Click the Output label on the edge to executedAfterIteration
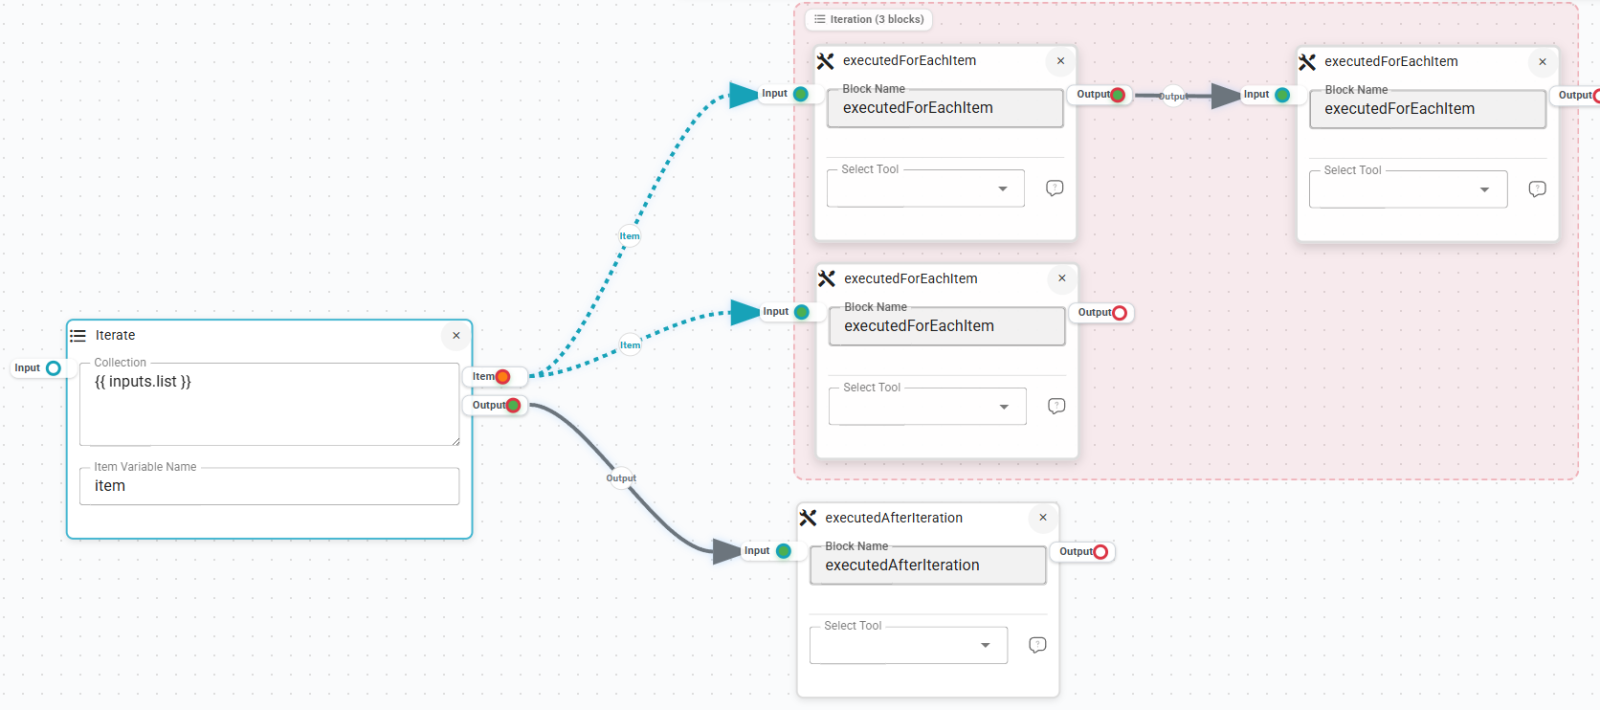The image size is (1600, 710). [621, 478]
